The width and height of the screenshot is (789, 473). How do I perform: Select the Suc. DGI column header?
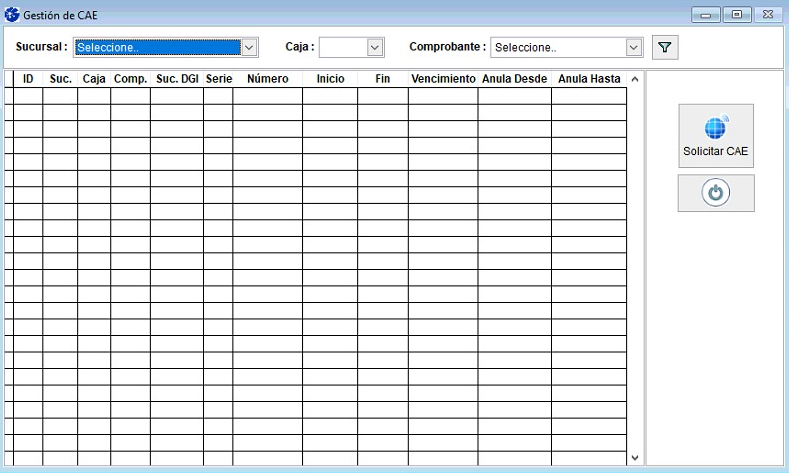tap(176, 79)
